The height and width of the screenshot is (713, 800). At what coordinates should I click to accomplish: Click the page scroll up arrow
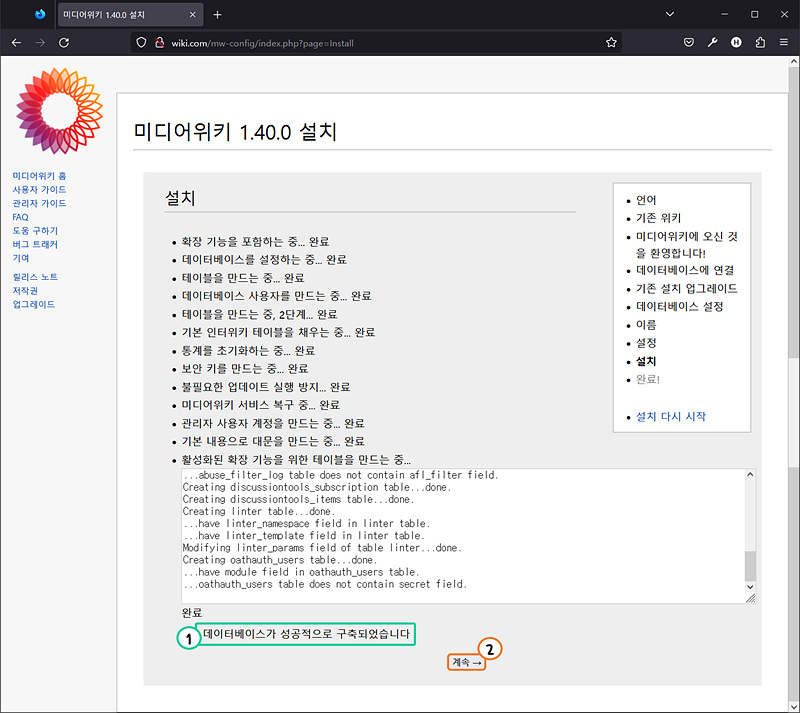pyautogui.click(x=794, y=61)
